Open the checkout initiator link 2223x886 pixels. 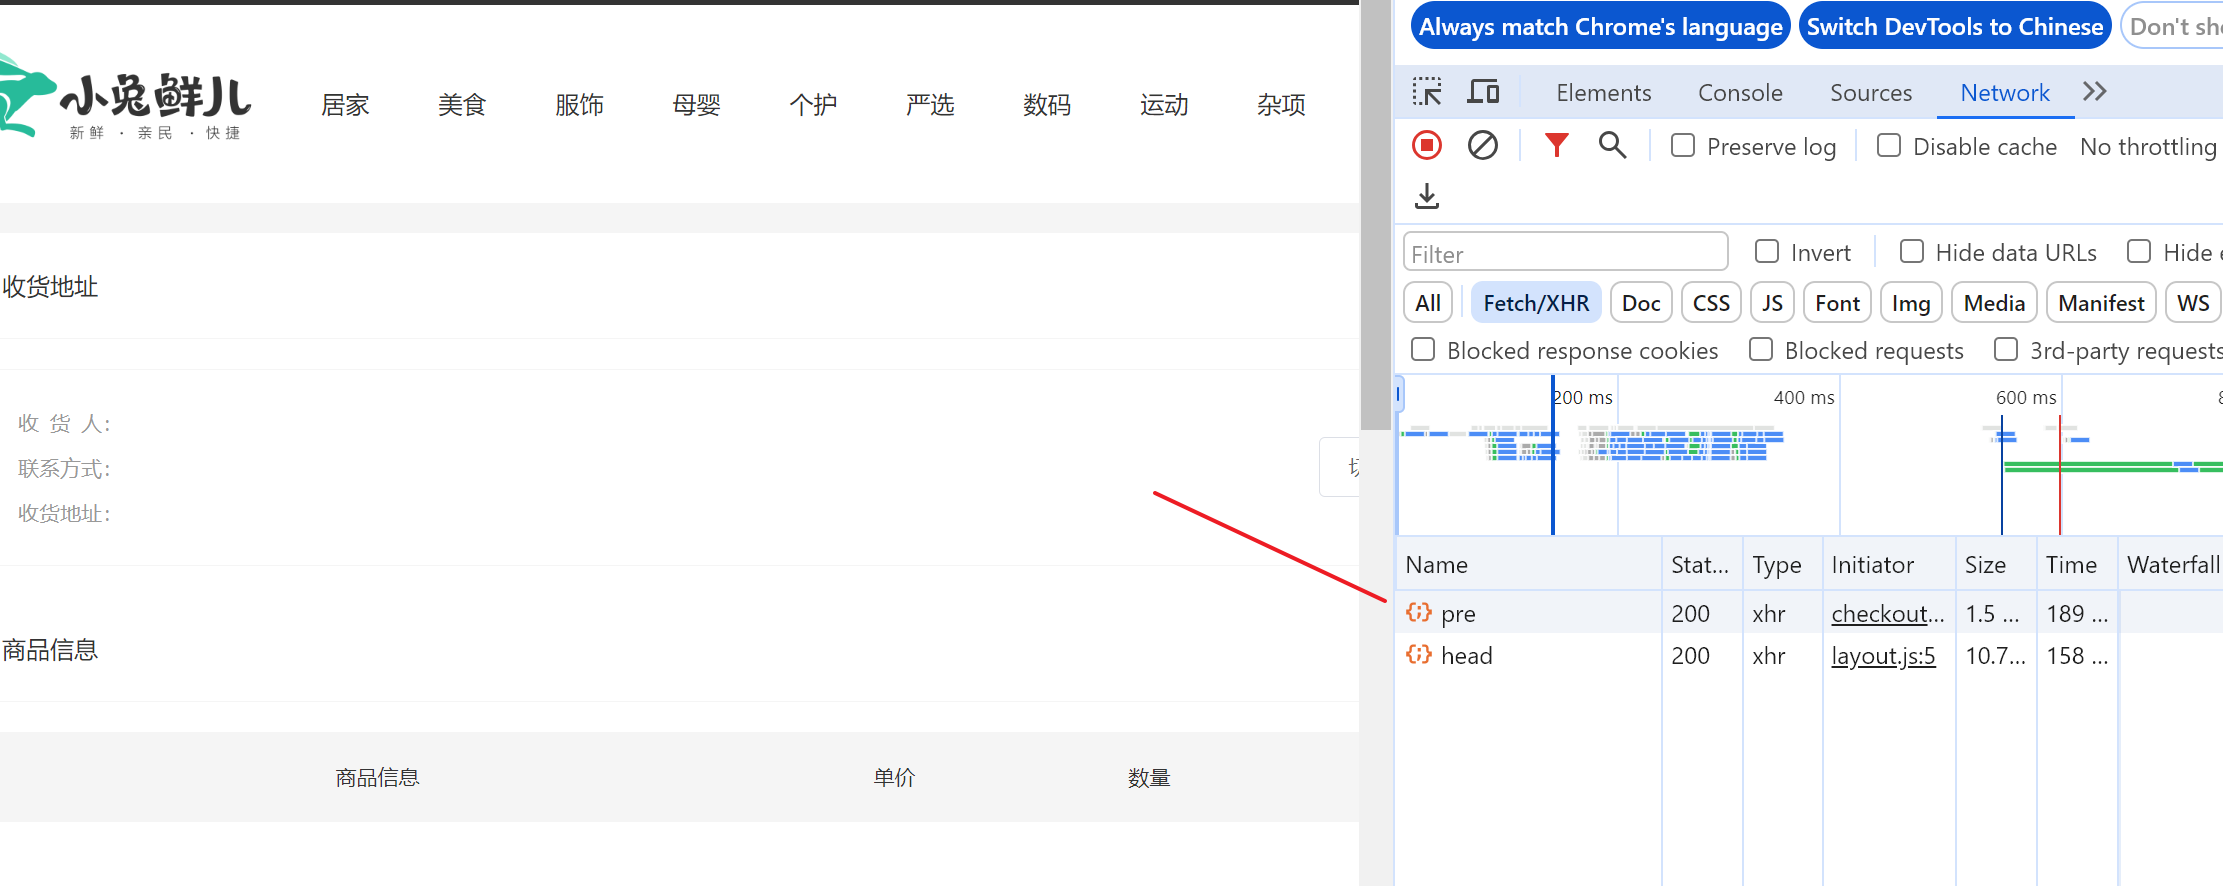pos(1887,613)
